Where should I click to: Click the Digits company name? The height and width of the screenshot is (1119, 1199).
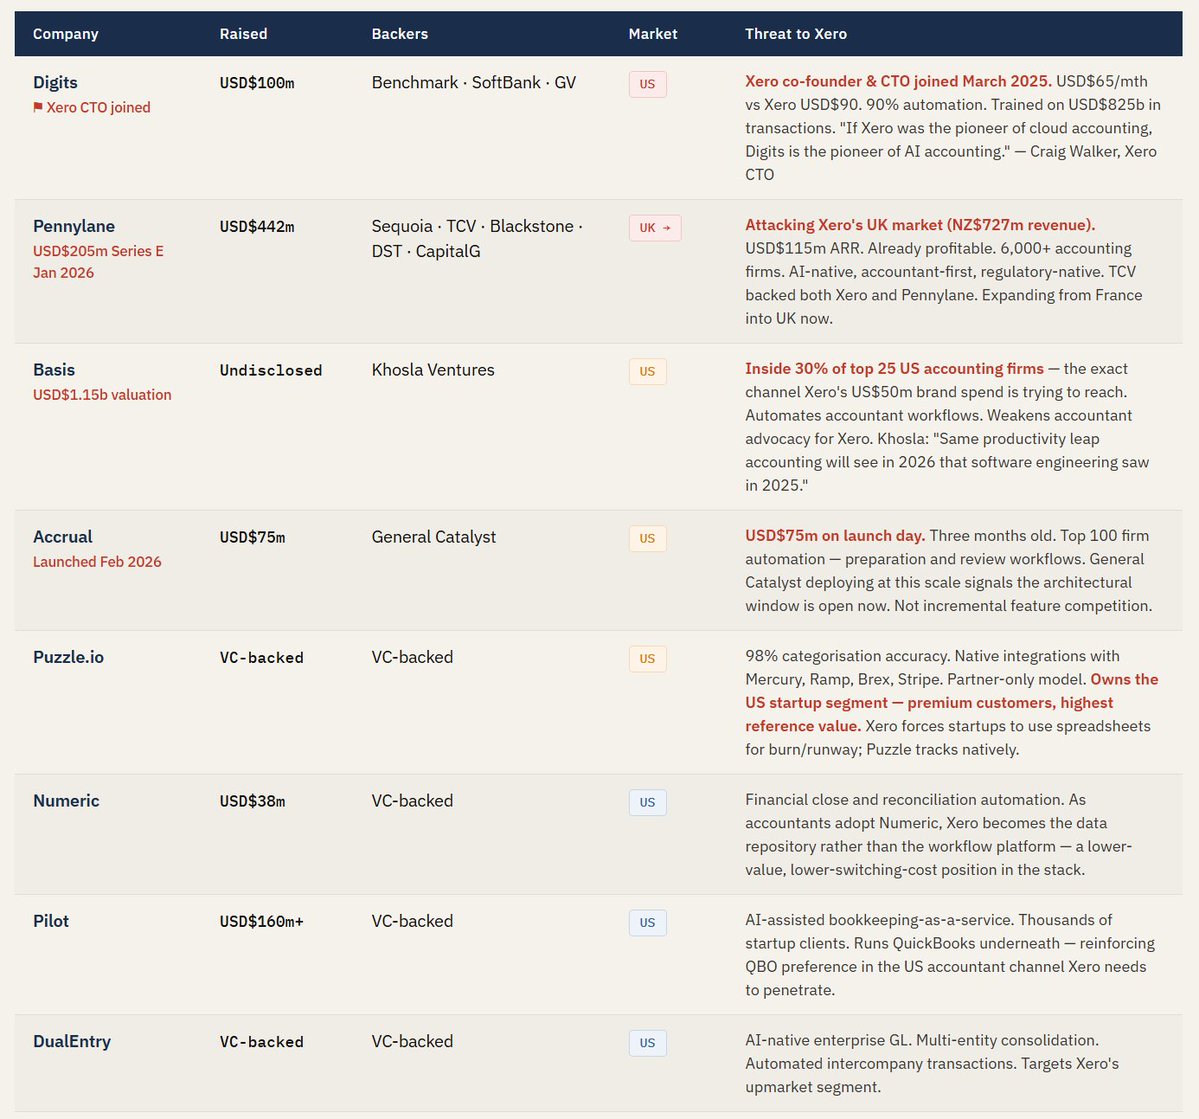(55, 82)
